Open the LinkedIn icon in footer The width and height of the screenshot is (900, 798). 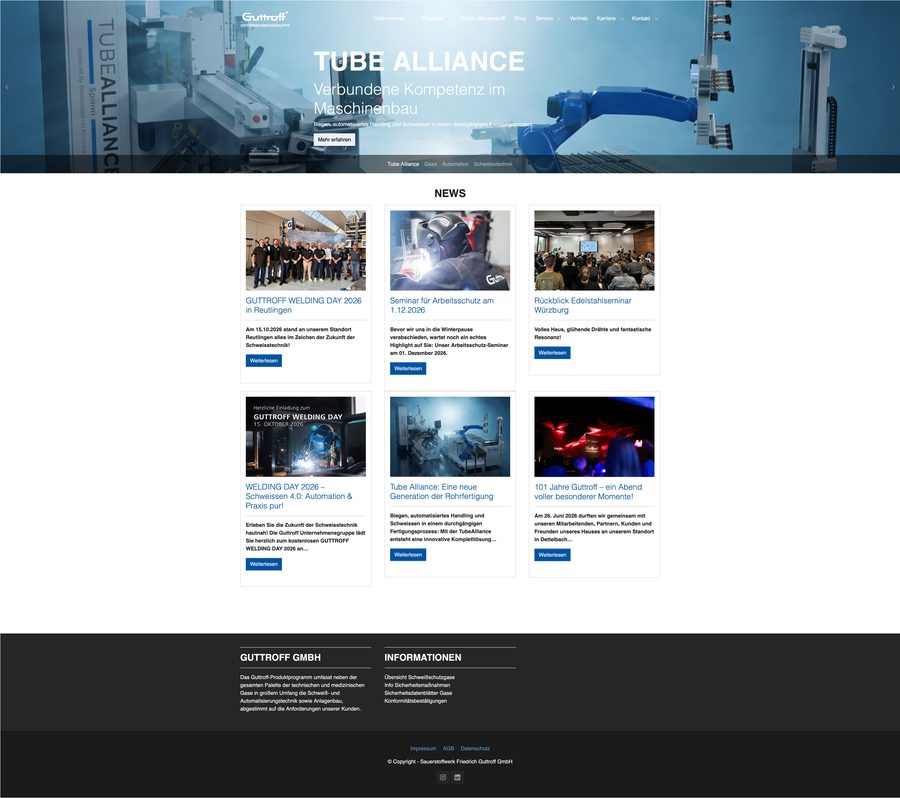coord(457,777)
